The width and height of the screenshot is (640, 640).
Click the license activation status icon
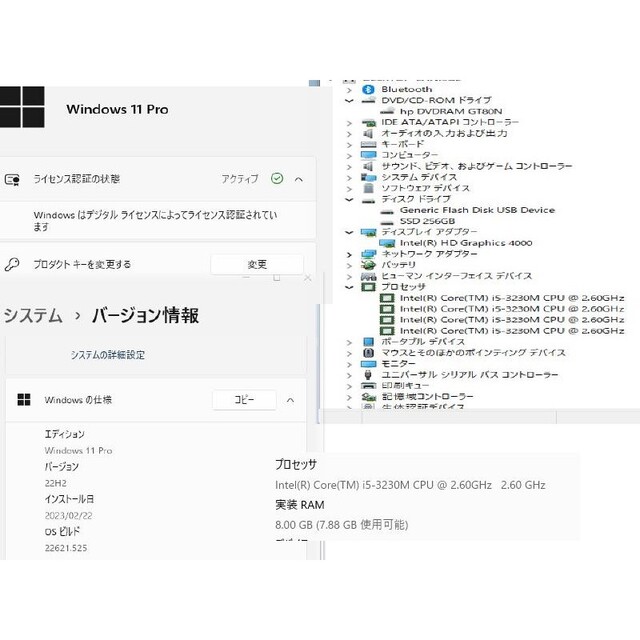pyautogui.click(x=12, y=179)
